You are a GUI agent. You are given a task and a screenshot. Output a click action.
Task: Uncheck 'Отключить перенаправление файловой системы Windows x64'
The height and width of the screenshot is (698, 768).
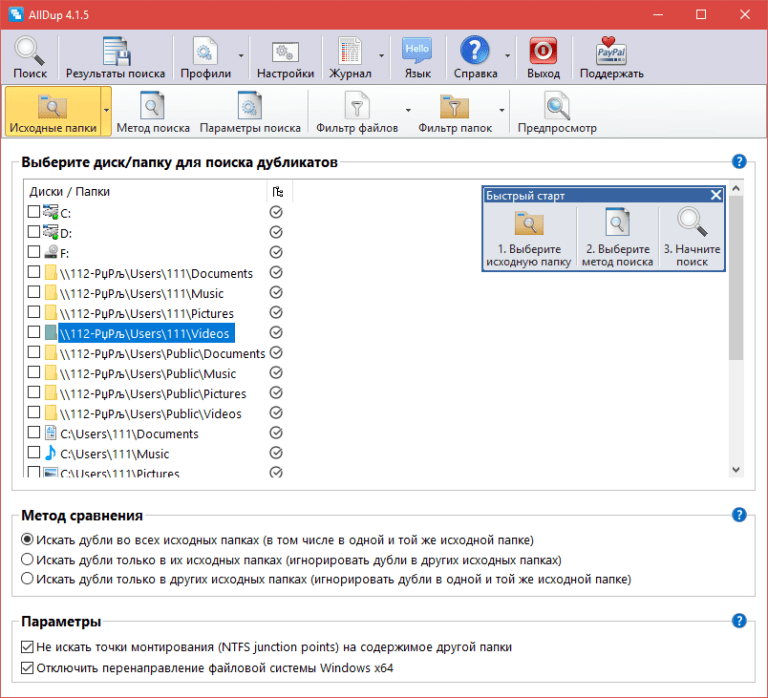(x=28, y=668)
